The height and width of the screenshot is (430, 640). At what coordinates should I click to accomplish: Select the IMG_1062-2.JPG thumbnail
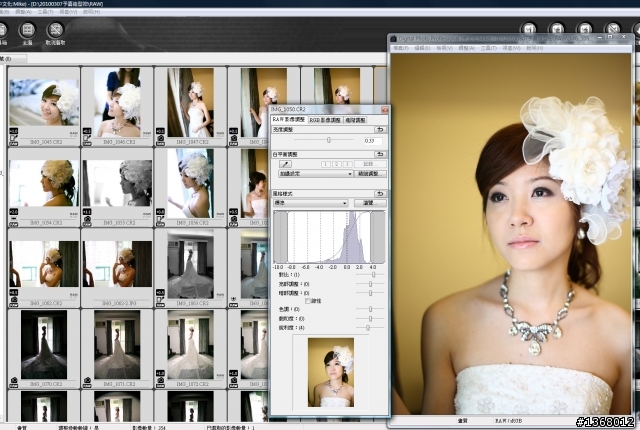(117, 264)
